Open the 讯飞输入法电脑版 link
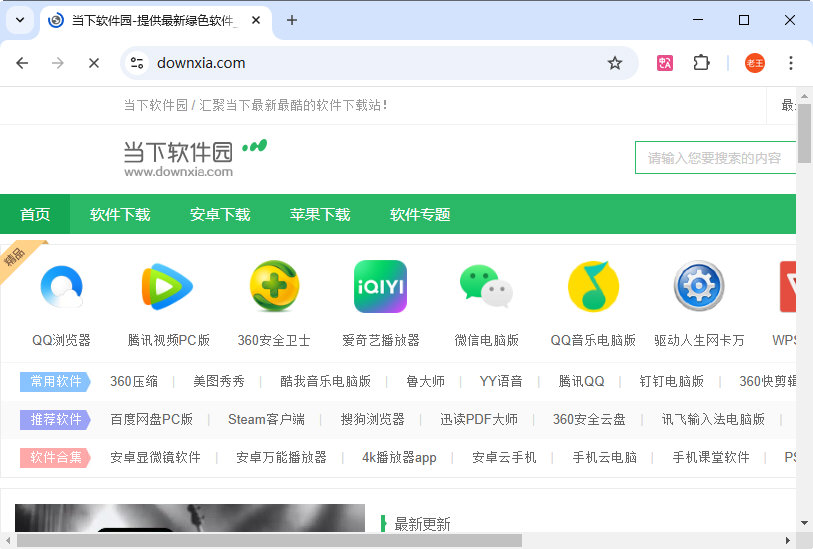 tap(713, 419)
